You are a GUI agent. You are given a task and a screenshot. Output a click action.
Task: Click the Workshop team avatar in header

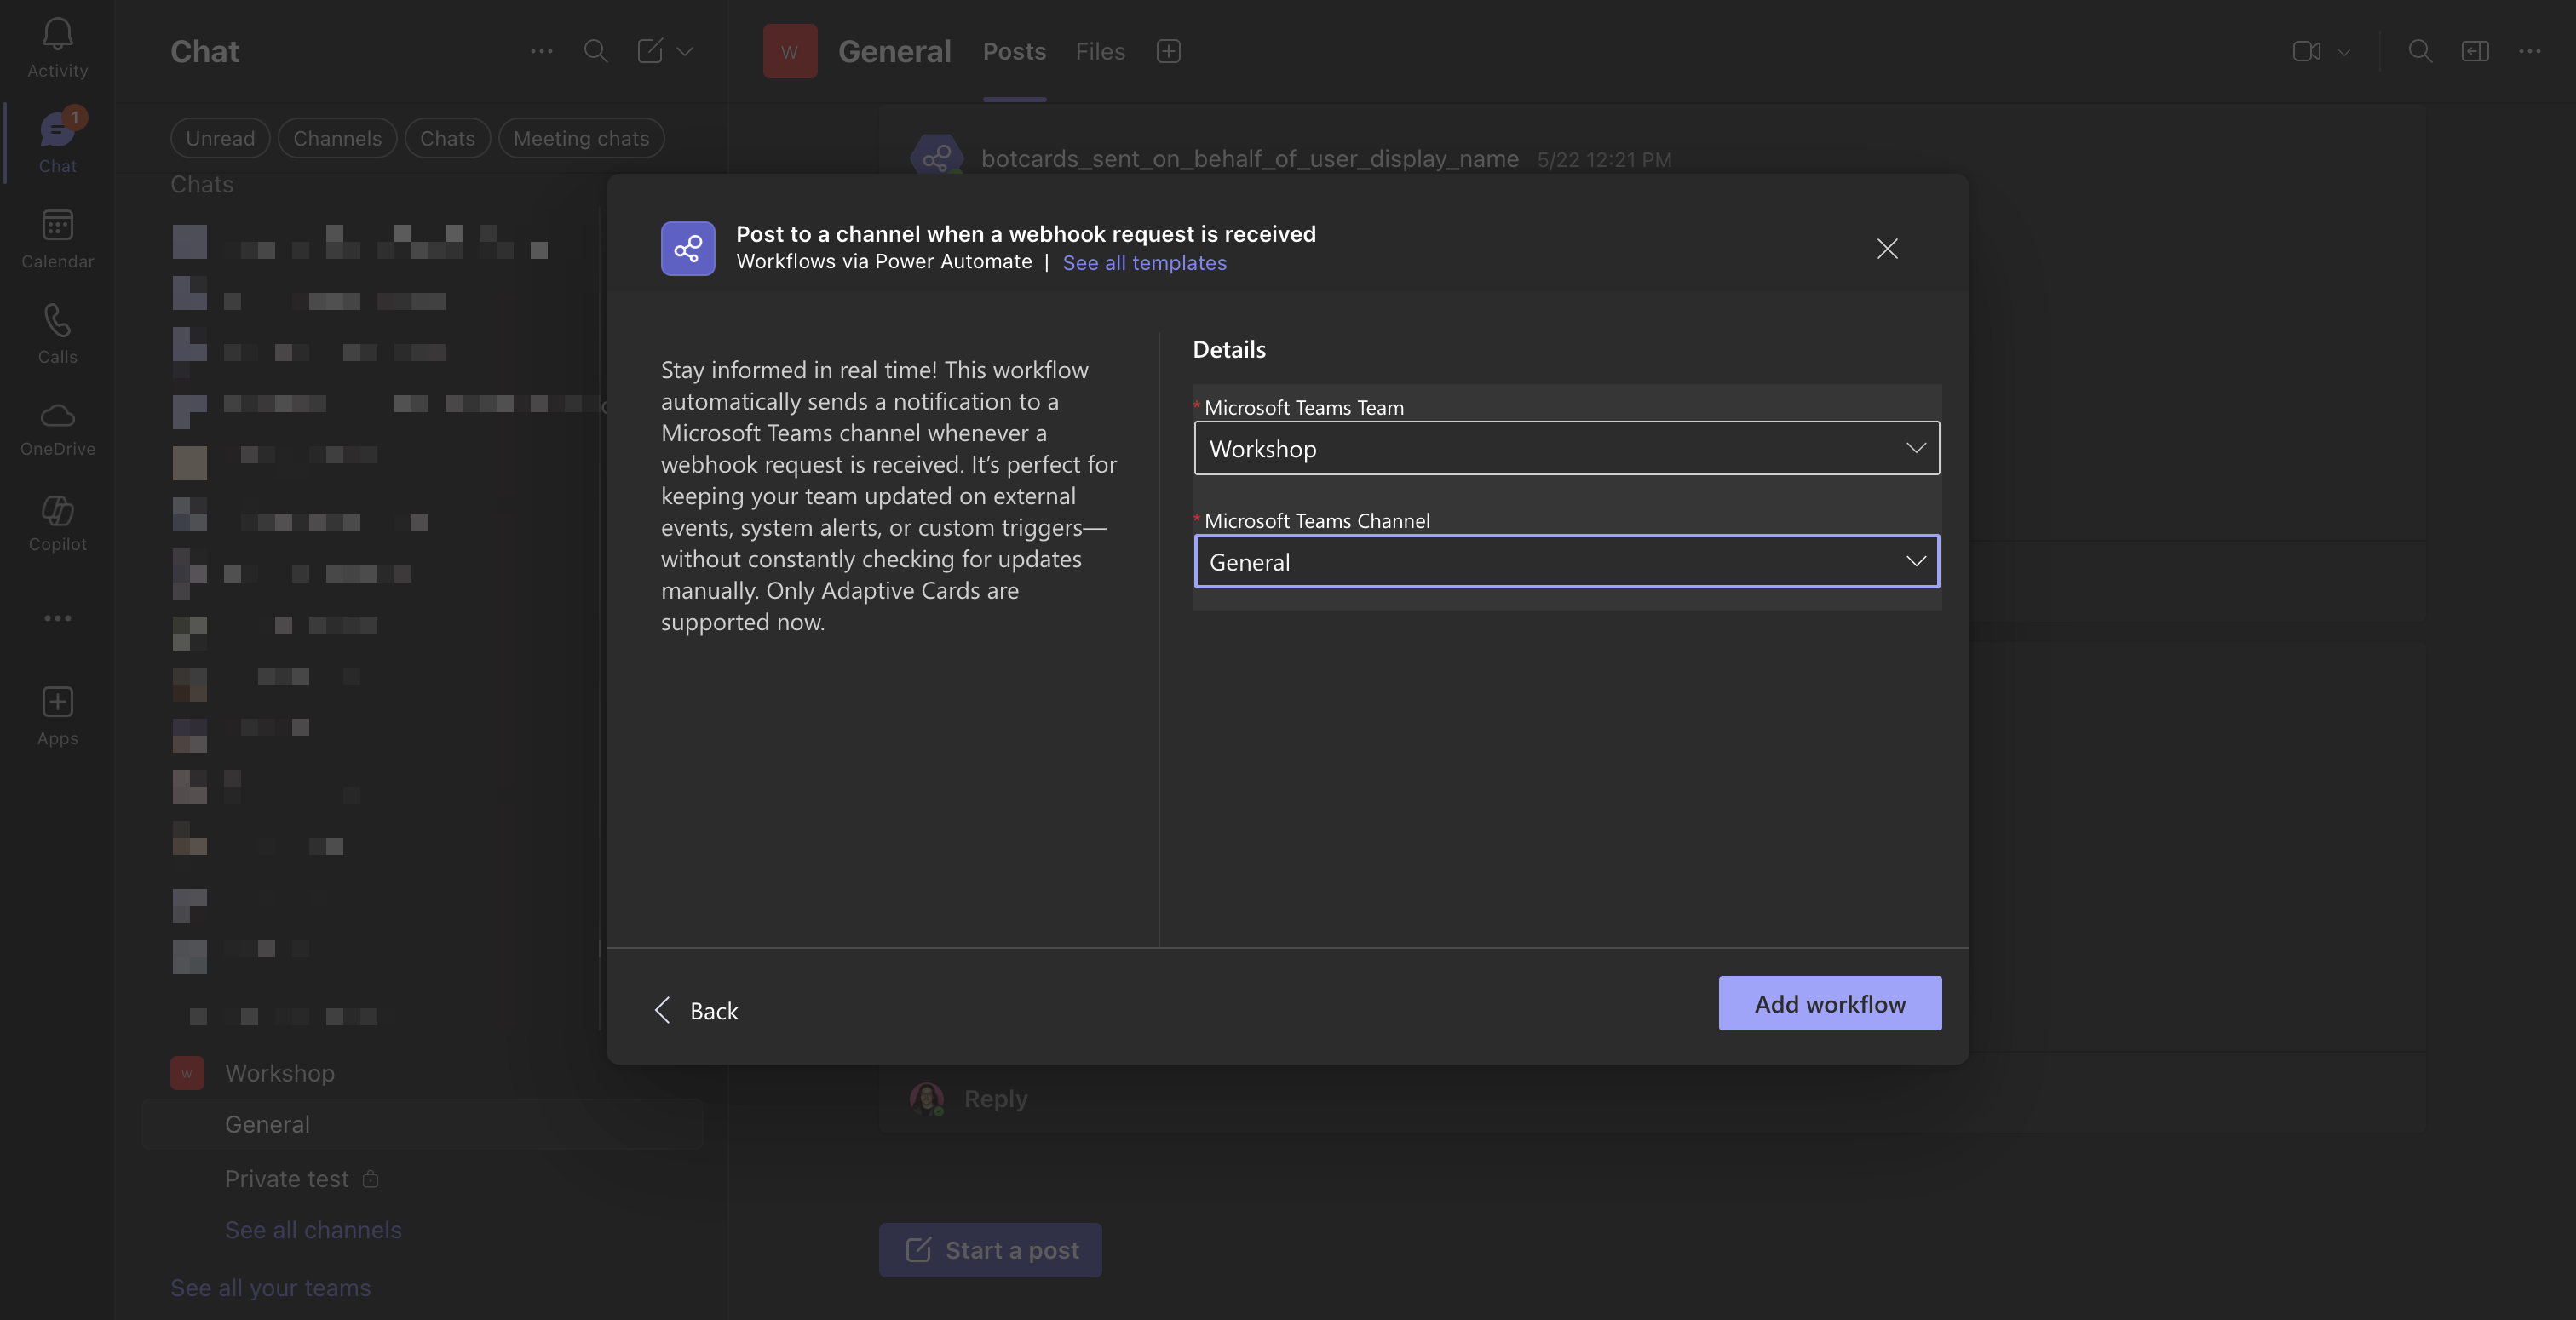pos(790,51)
